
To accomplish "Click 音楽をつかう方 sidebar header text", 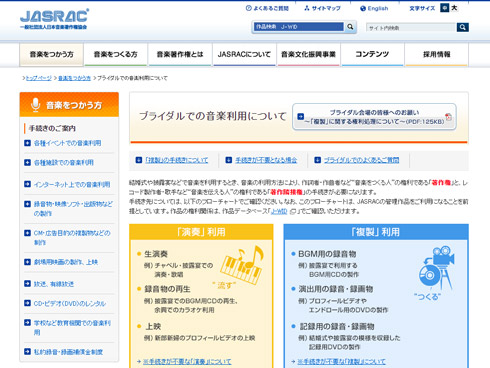I will click(74, 105).
